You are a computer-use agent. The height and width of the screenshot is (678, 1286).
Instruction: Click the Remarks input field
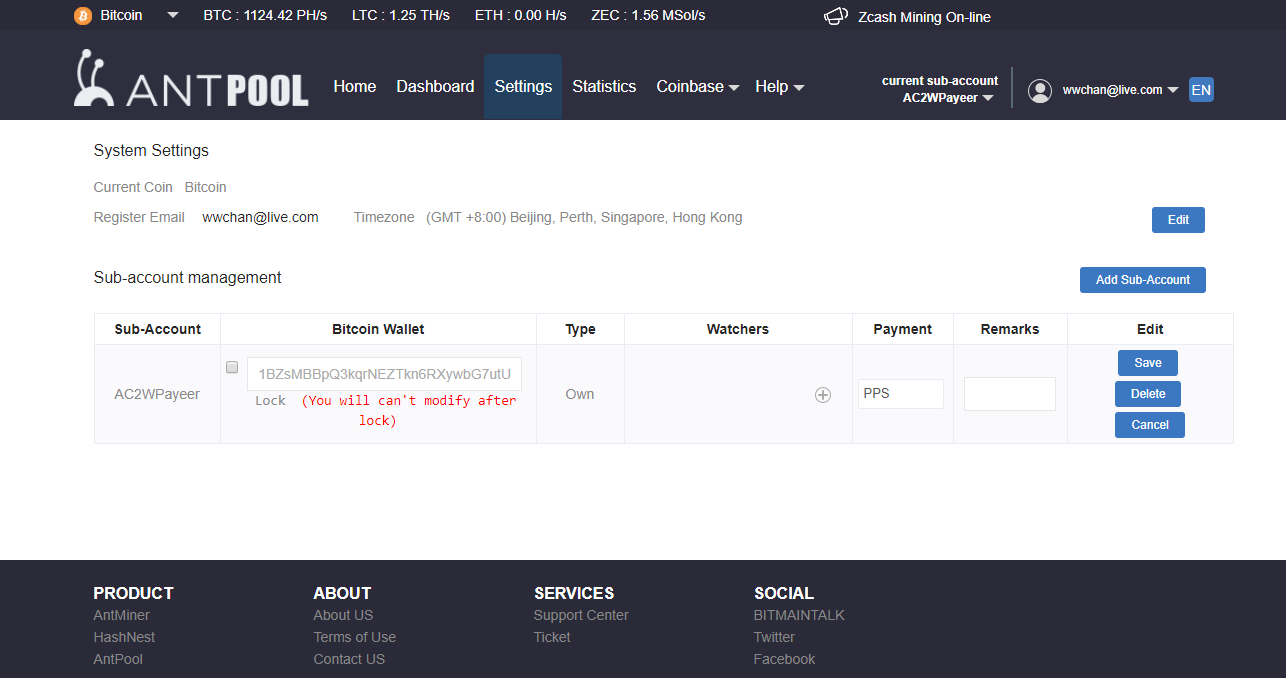pos(1010,394)
